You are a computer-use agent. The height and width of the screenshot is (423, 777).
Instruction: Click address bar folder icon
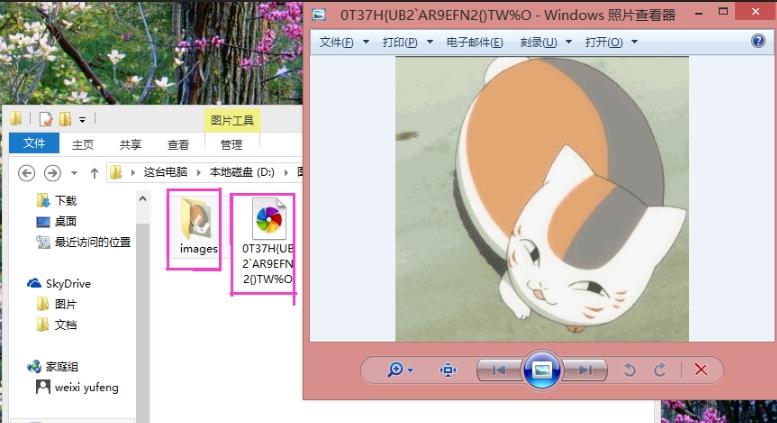pos(116,172)
